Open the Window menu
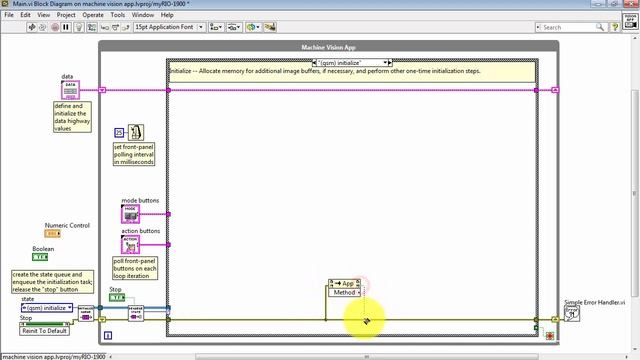The image size is (640, 360). click(x=143, y=15)
